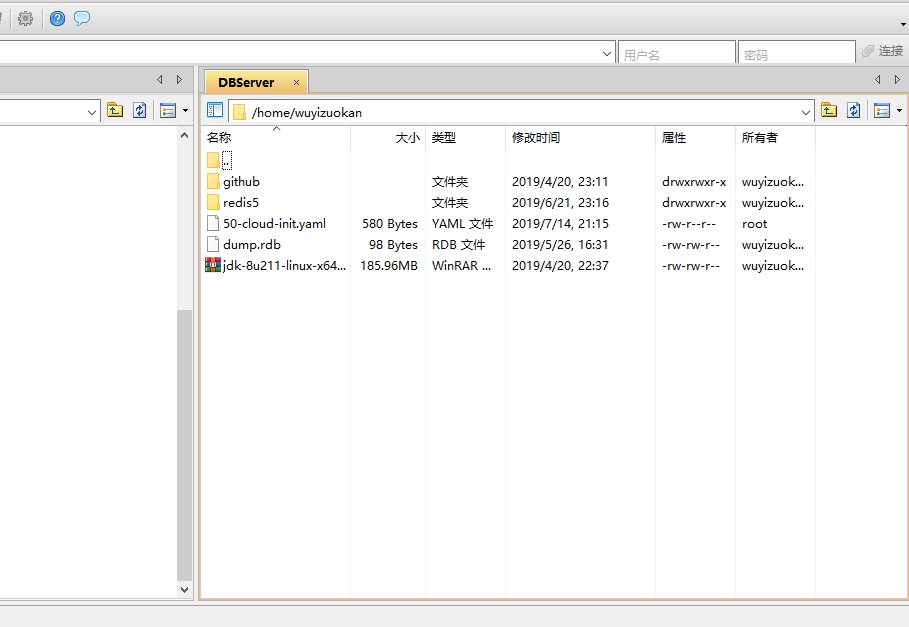This screenshot has height=627, width=909.
Task: Open view mode icon in DBServer pane
Action: 882,110
